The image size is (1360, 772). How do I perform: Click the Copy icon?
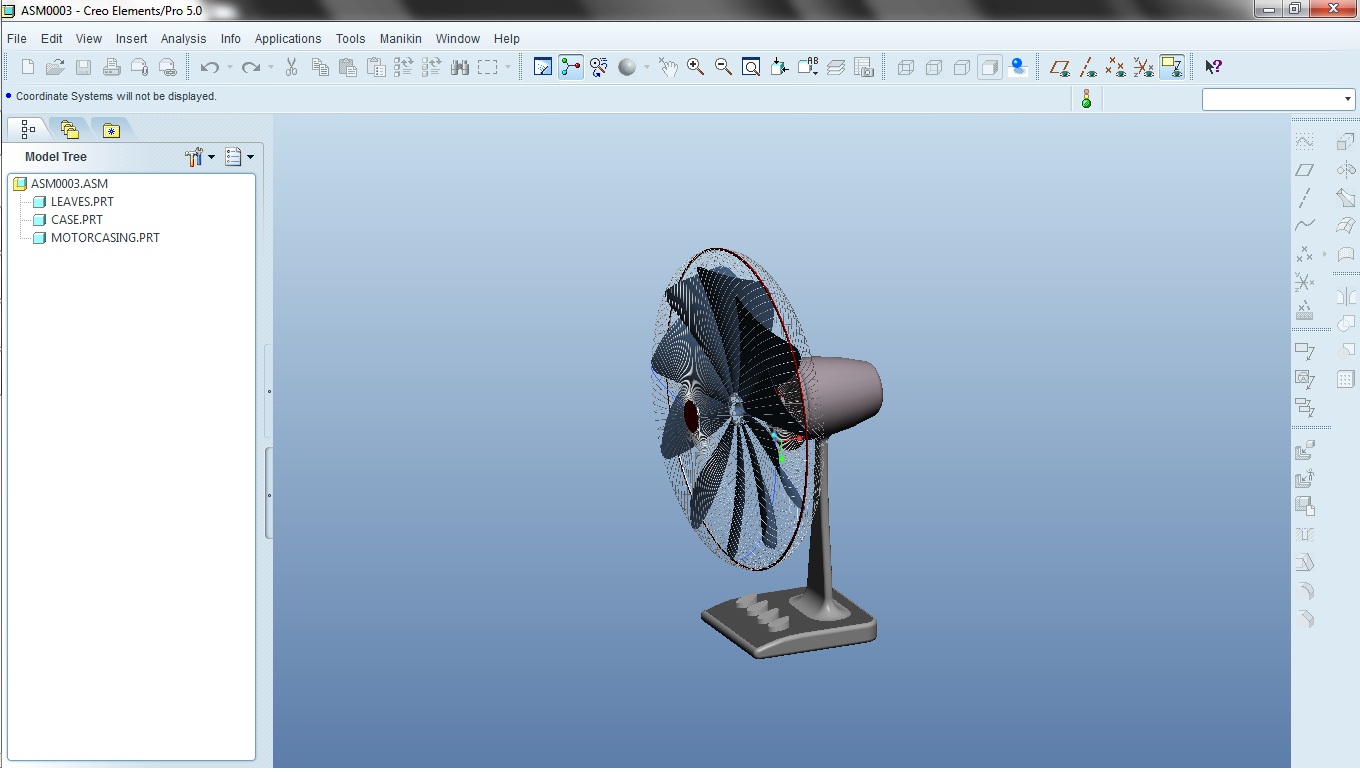tap(320, 67)
